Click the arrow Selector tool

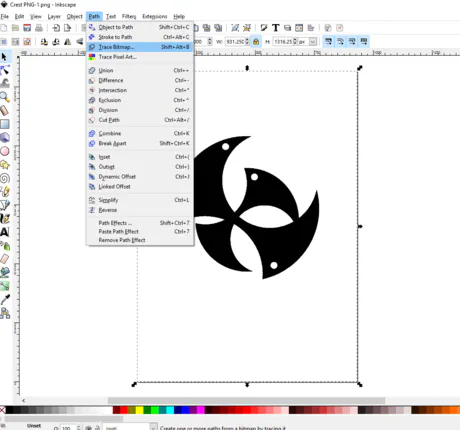5,57
